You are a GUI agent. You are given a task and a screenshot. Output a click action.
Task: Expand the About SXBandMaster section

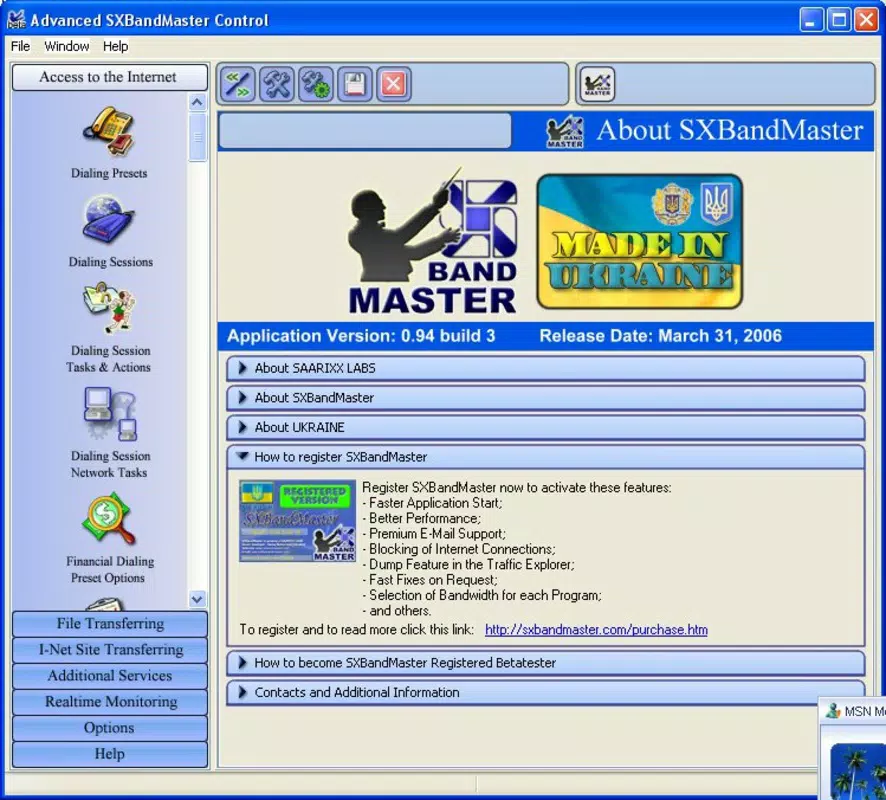coord(545,398)
